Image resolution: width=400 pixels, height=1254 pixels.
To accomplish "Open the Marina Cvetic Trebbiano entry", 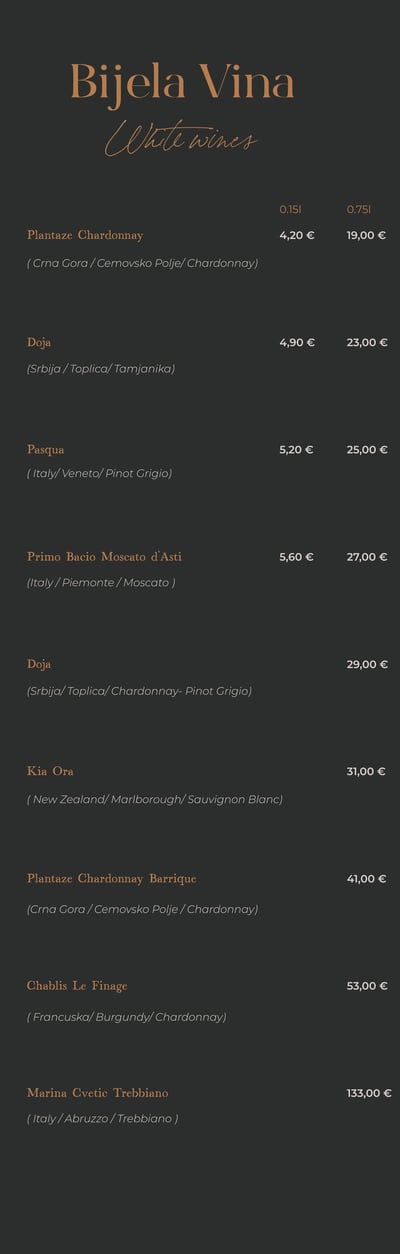I will [97, 1093].
